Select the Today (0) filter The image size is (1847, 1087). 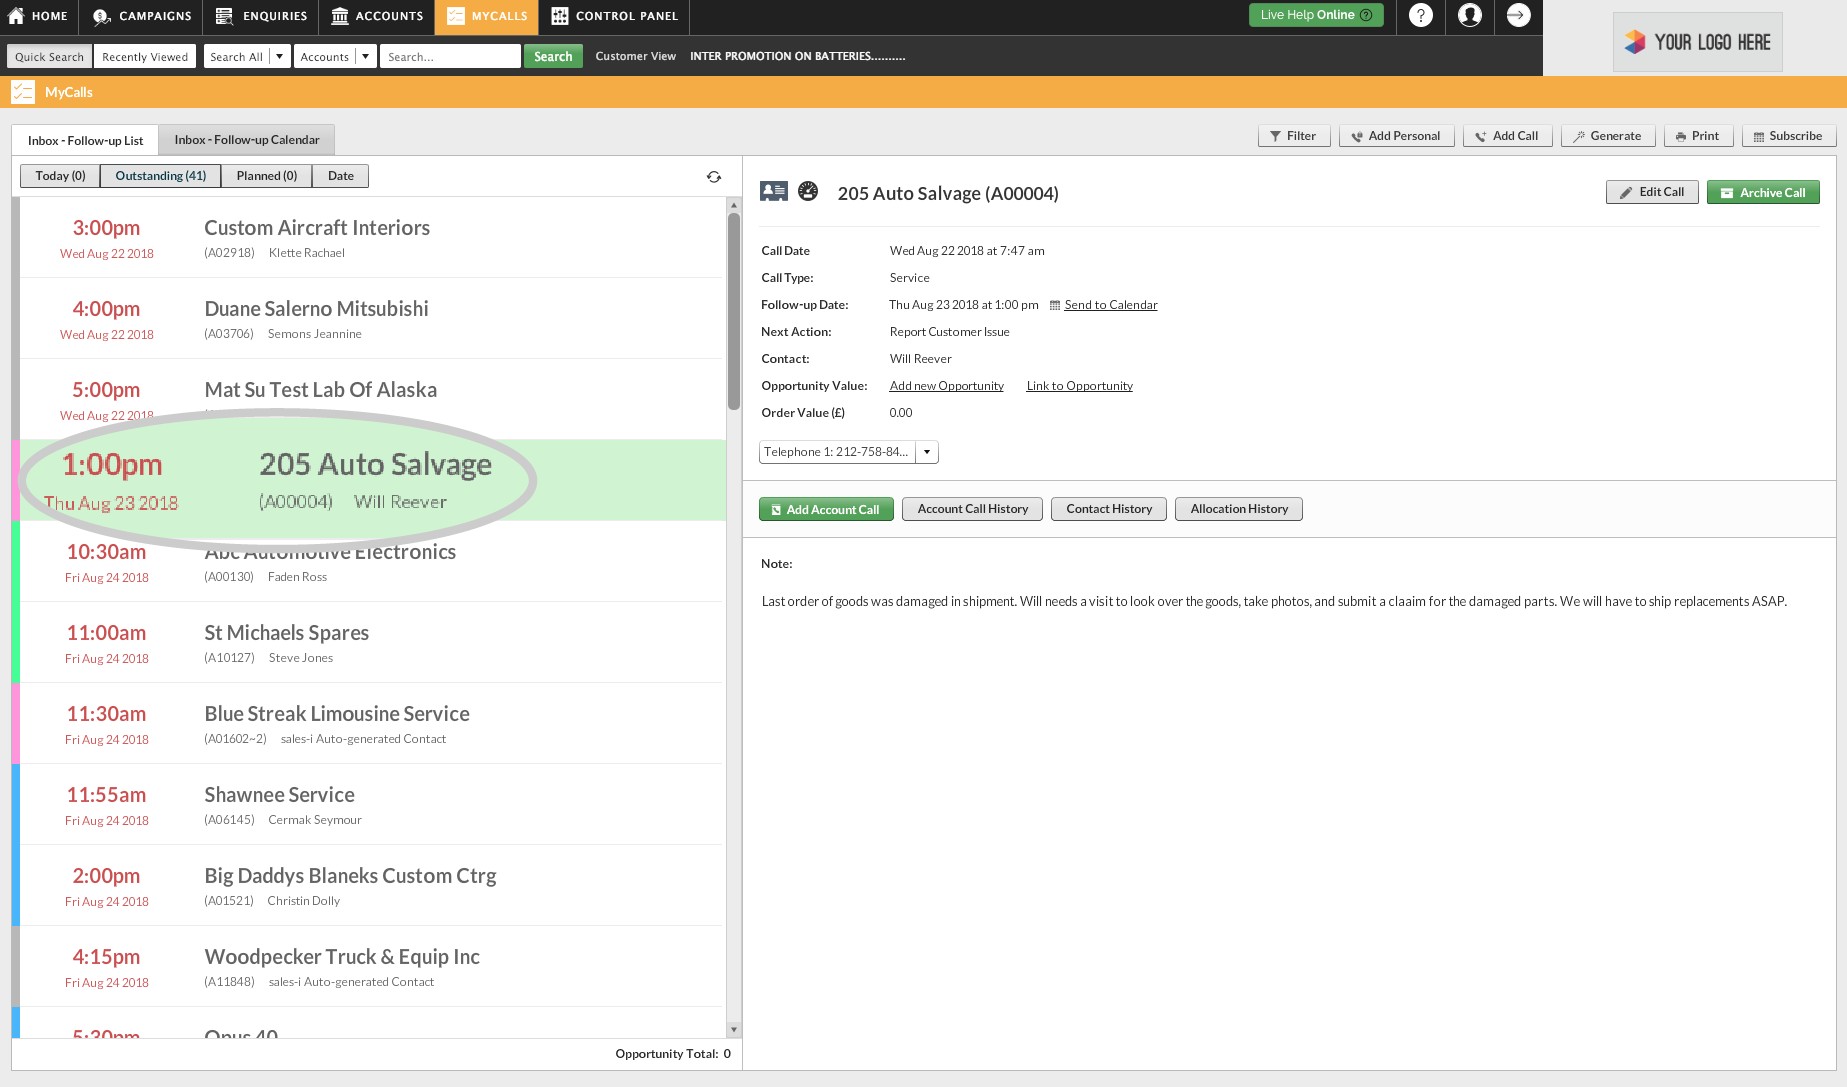(60, 176)
